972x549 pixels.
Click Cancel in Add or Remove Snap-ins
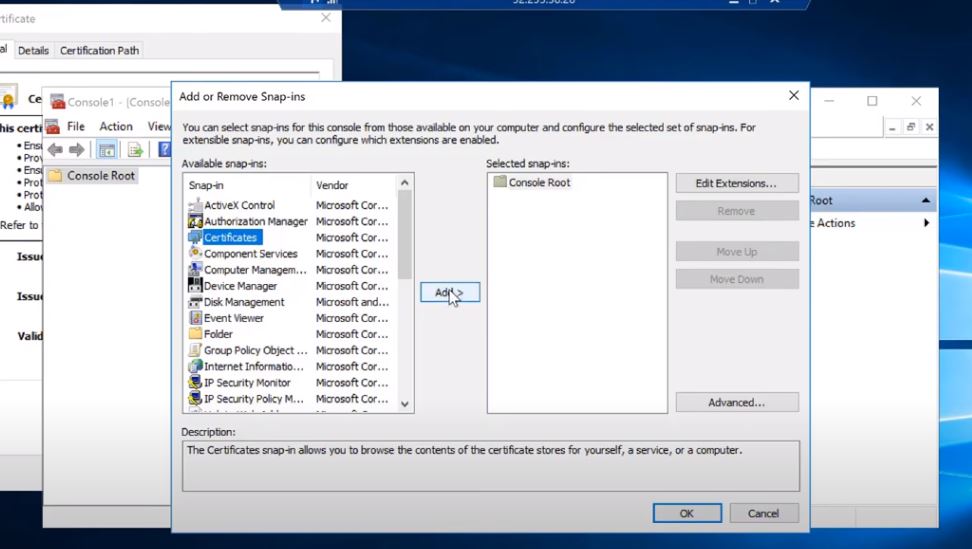pyautogui.click(x=764, y=513)
